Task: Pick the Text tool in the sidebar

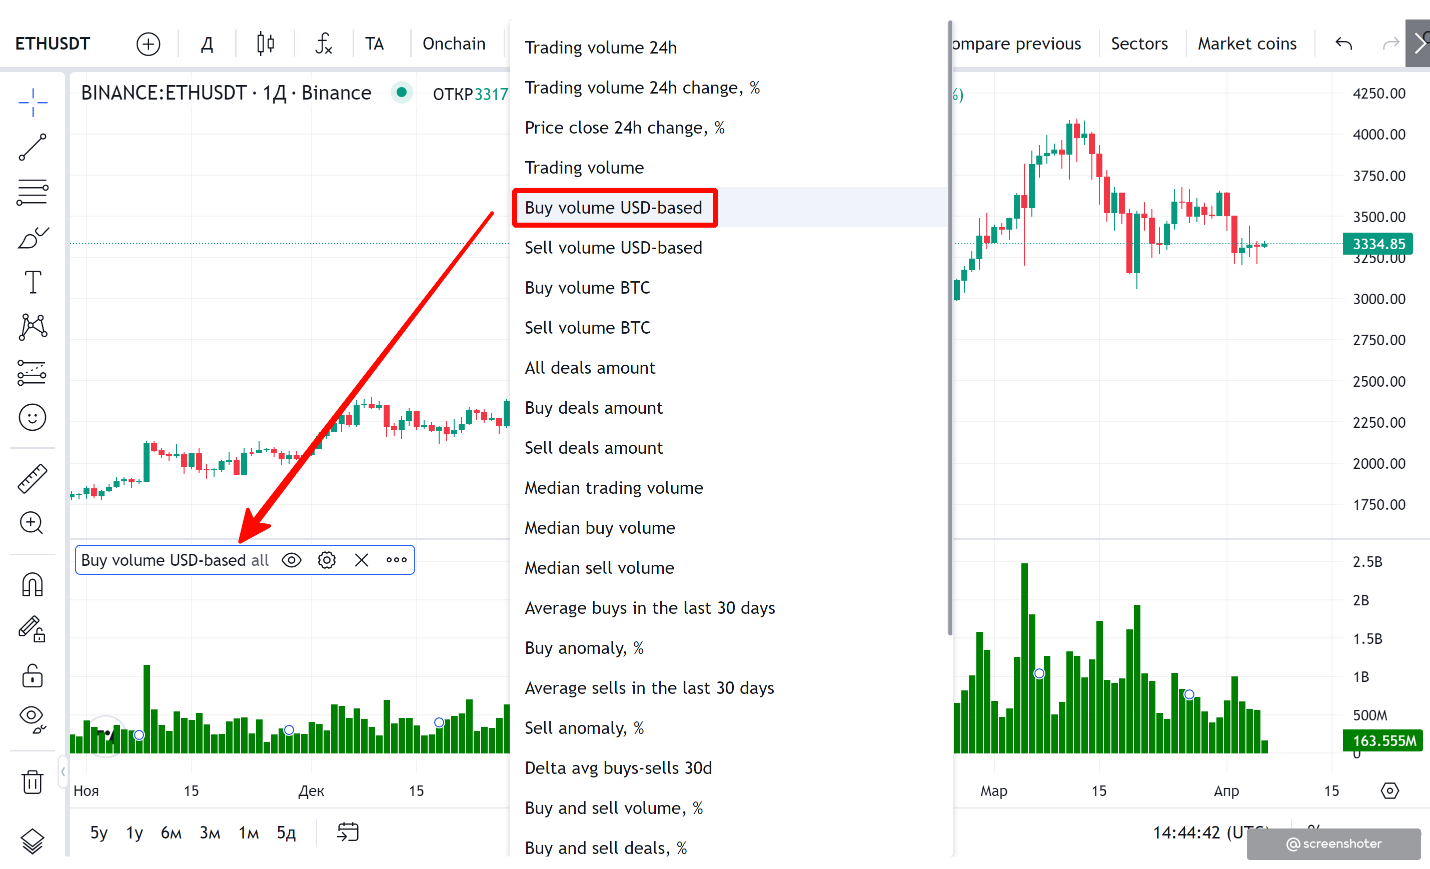Action: pos(32,282)
